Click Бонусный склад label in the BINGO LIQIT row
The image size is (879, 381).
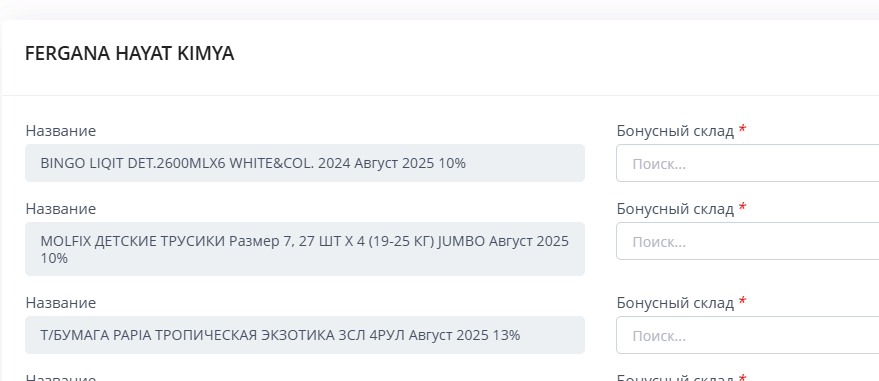click(675, 131)
